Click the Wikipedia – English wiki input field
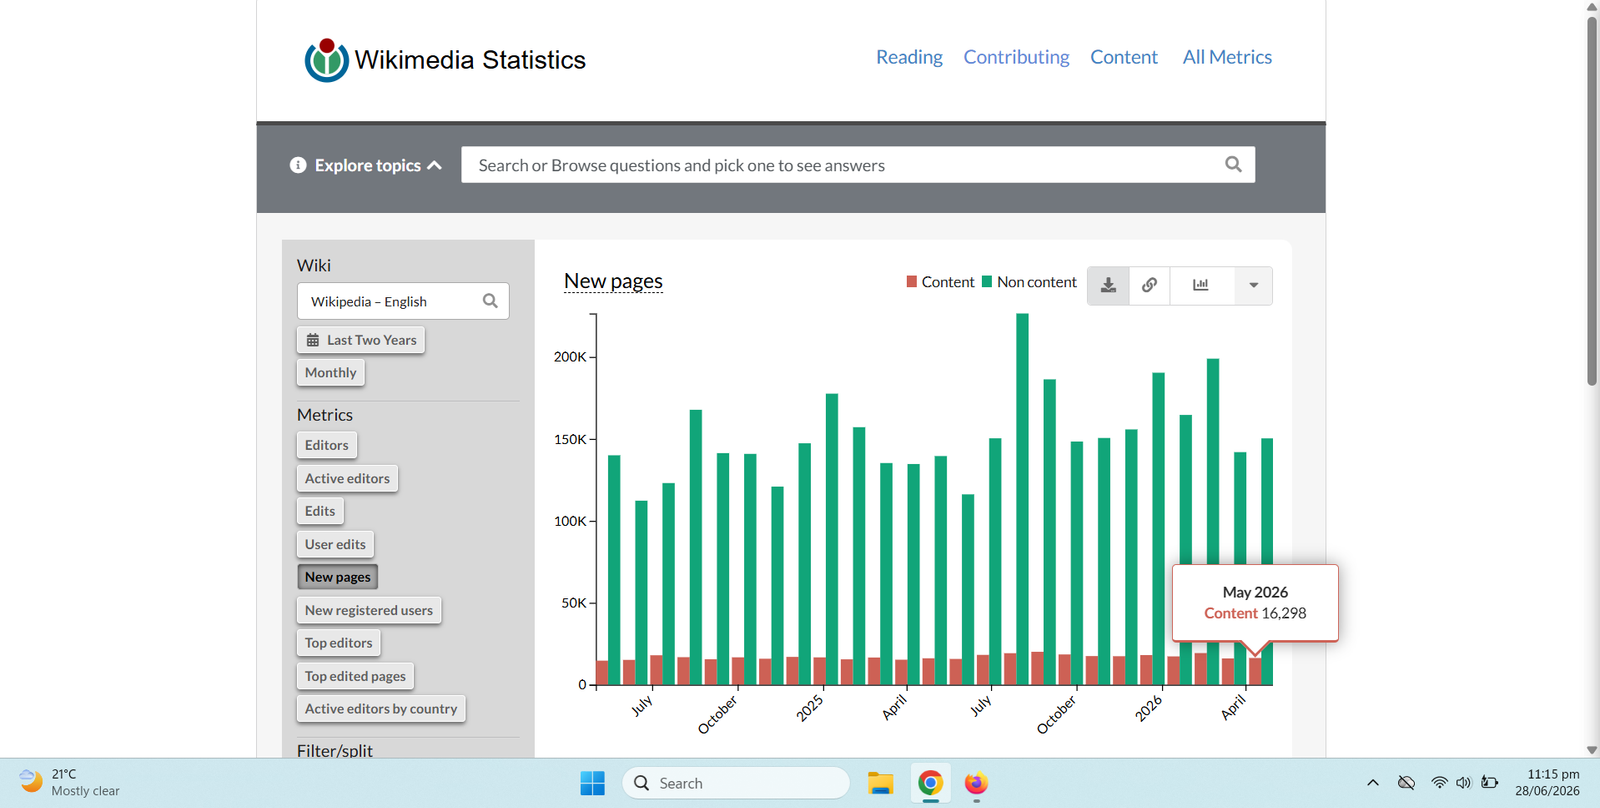The image size is (1600, 808). coord(403,301)
